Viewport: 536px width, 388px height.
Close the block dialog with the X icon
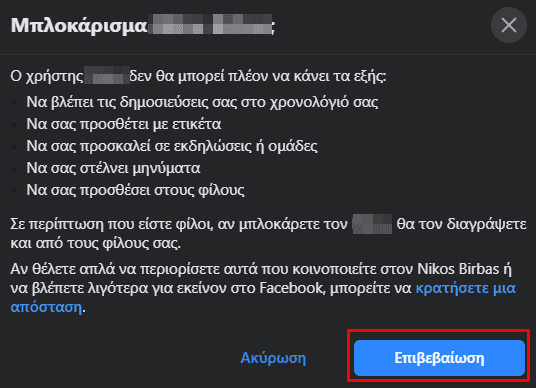[x=509, y=25]
